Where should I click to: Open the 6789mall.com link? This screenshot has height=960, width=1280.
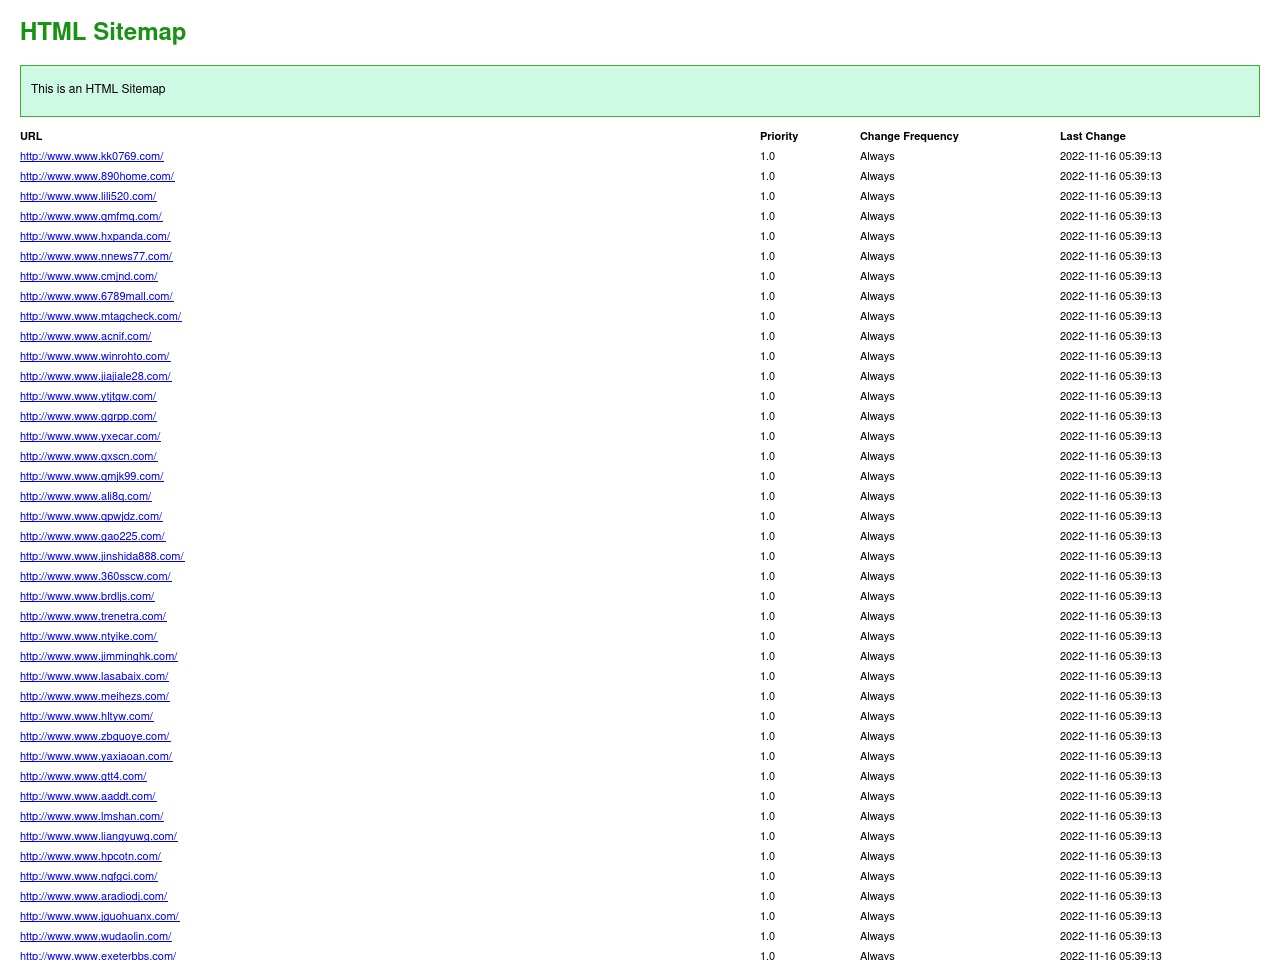coord(97,296)
